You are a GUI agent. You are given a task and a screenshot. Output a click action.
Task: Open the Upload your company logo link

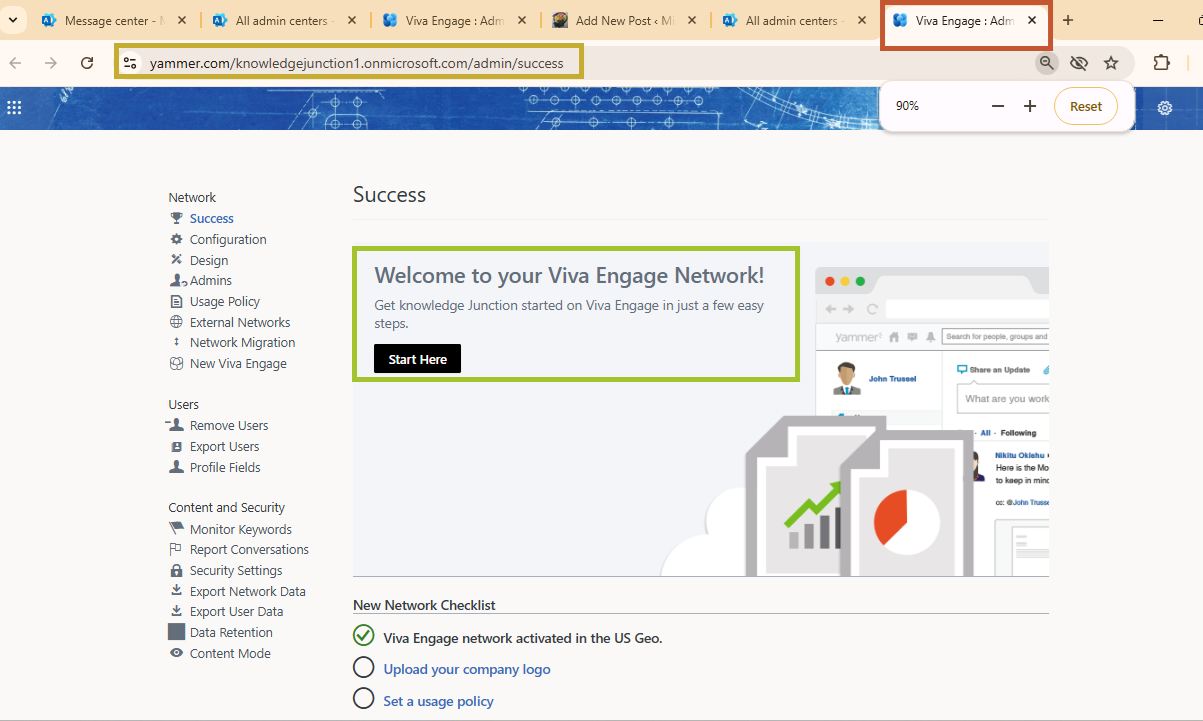467,669
